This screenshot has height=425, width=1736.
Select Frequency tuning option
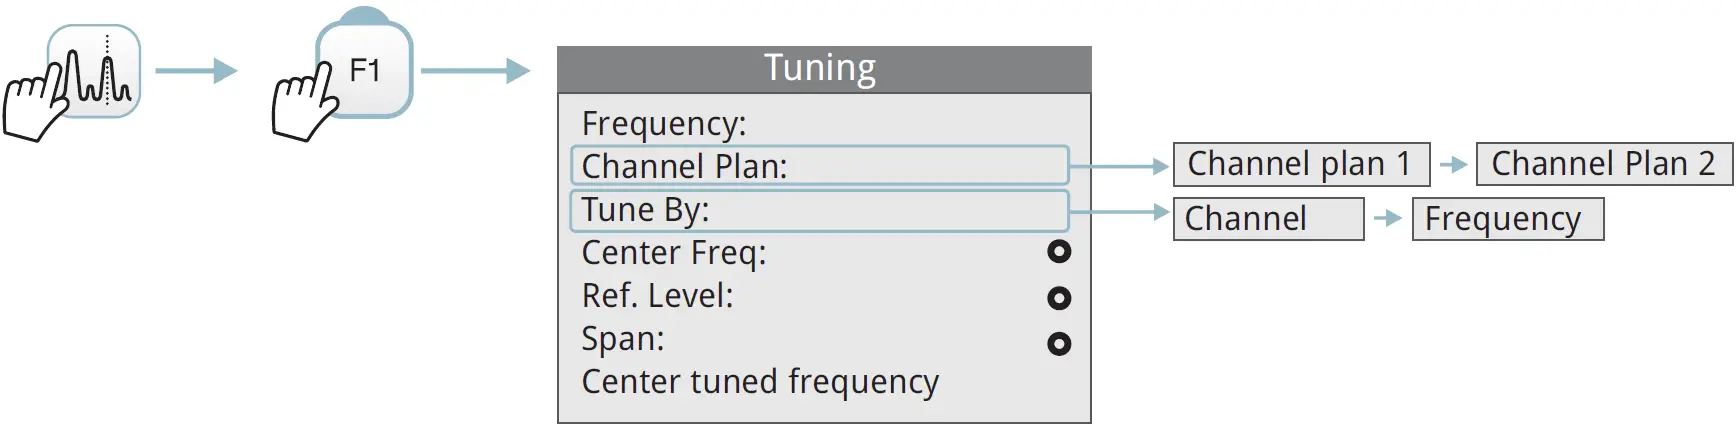coord(1507,219)
